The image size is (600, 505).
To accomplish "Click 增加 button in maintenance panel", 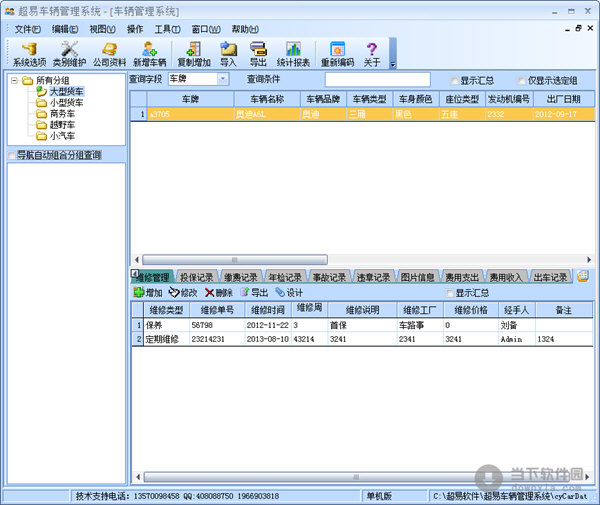I will tap(147, 293).
